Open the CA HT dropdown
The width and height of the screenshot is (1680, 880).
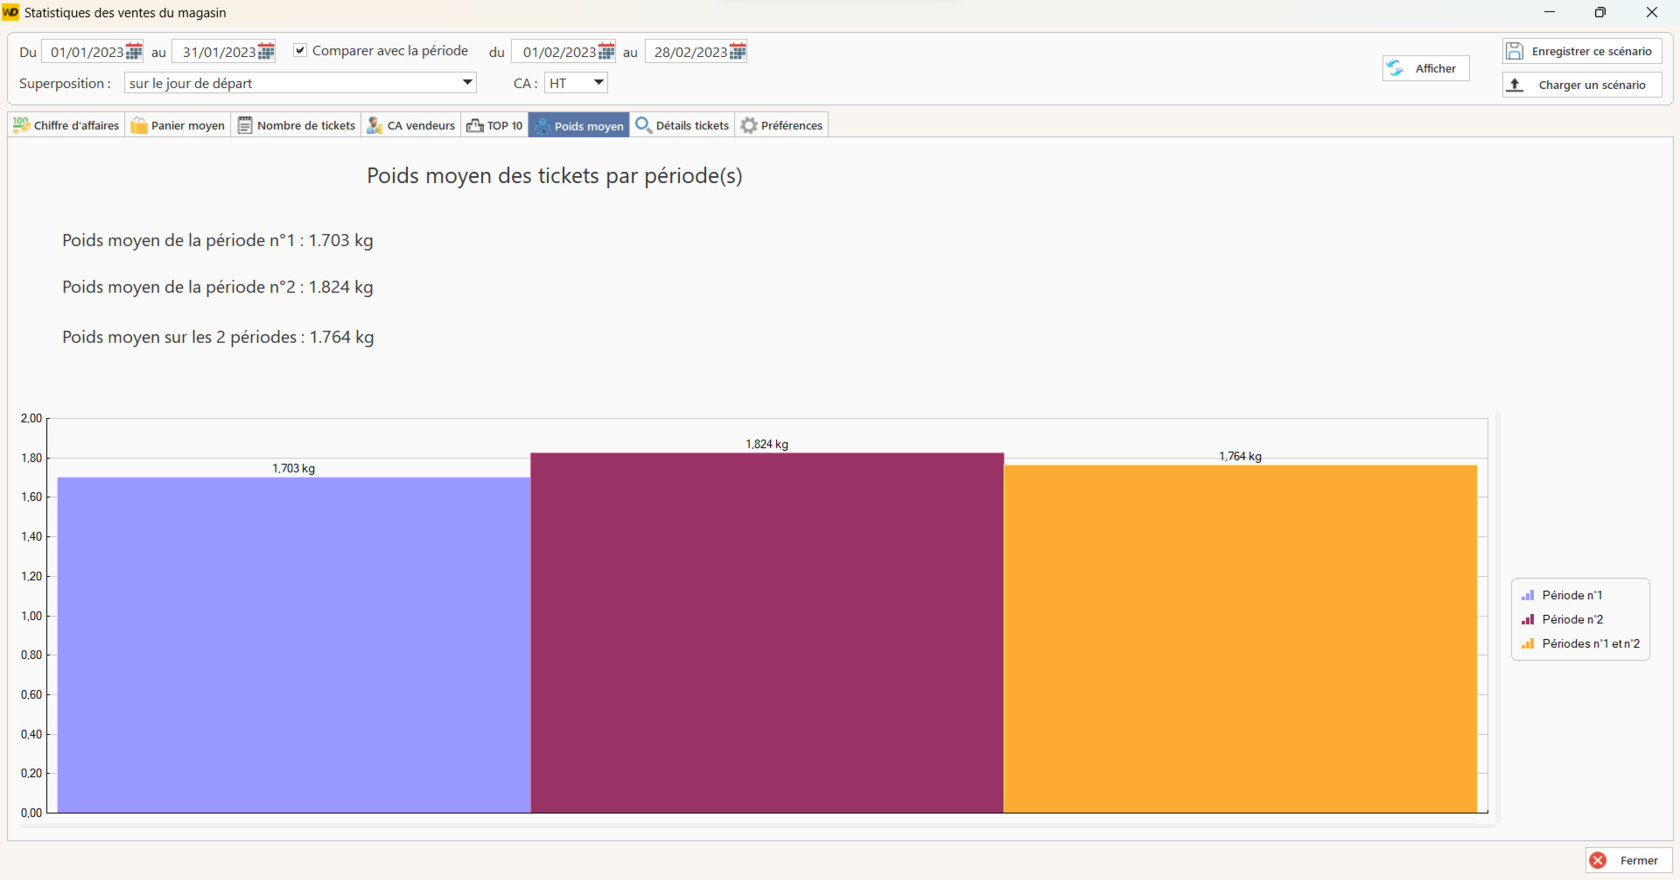pos(598,83)
